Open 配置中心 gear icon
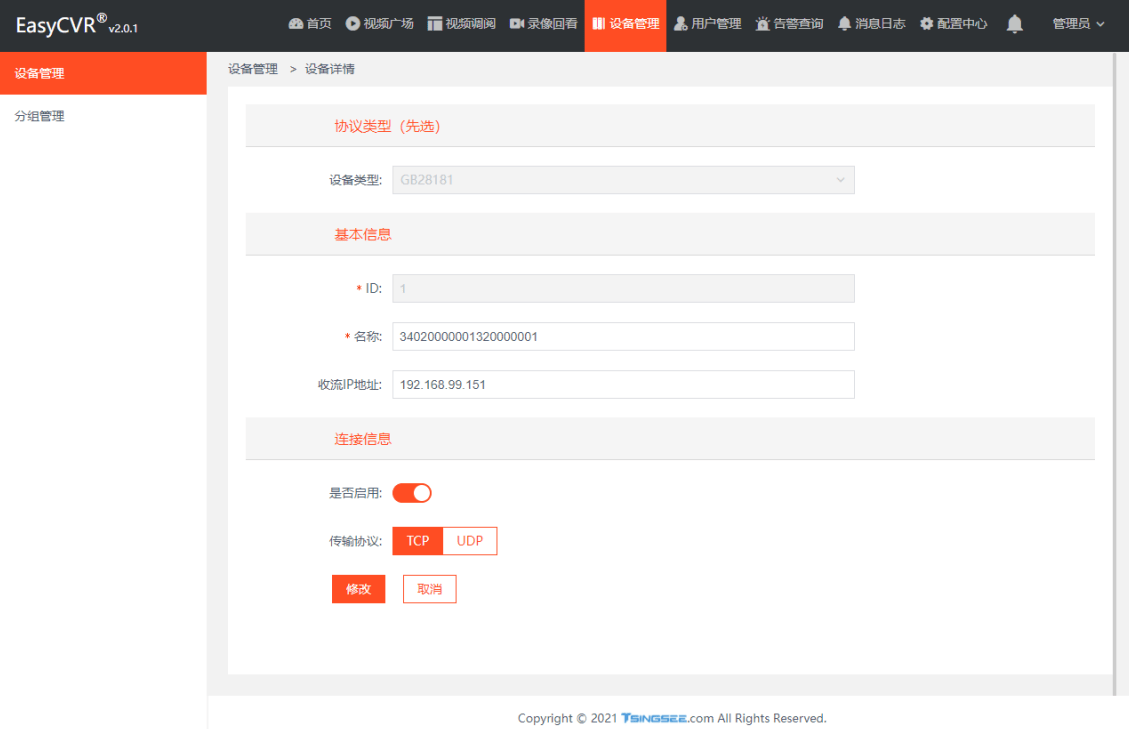The height and width of the screenshot is (729, 1129). (x=927, y=23)
